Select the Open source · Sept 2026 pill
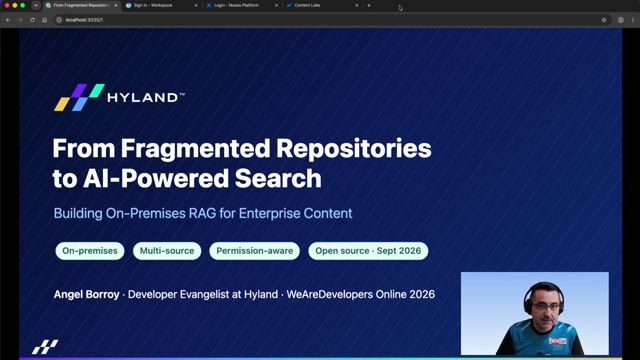 [x=368, y=251]
